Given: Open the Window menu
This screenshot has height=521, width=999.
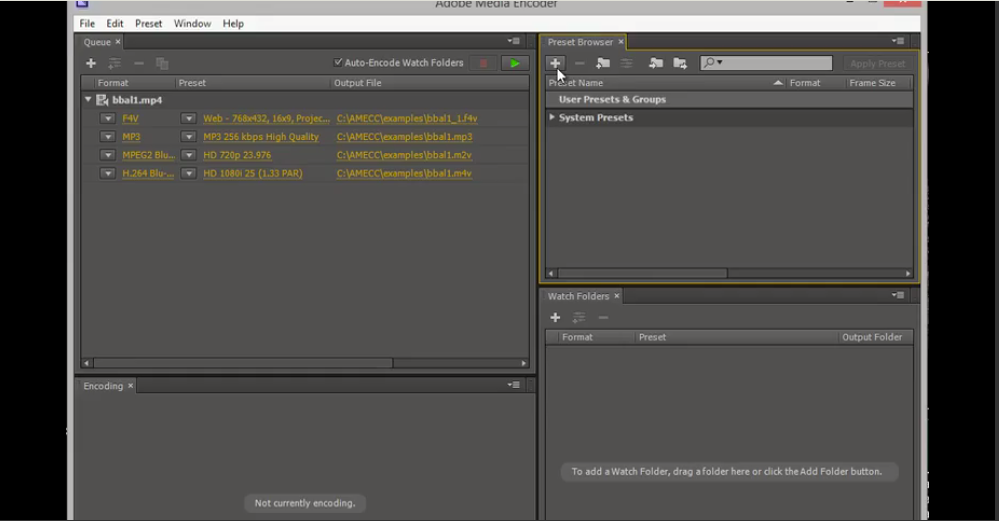Looking at the screenshot, I should tap(192, 24).
